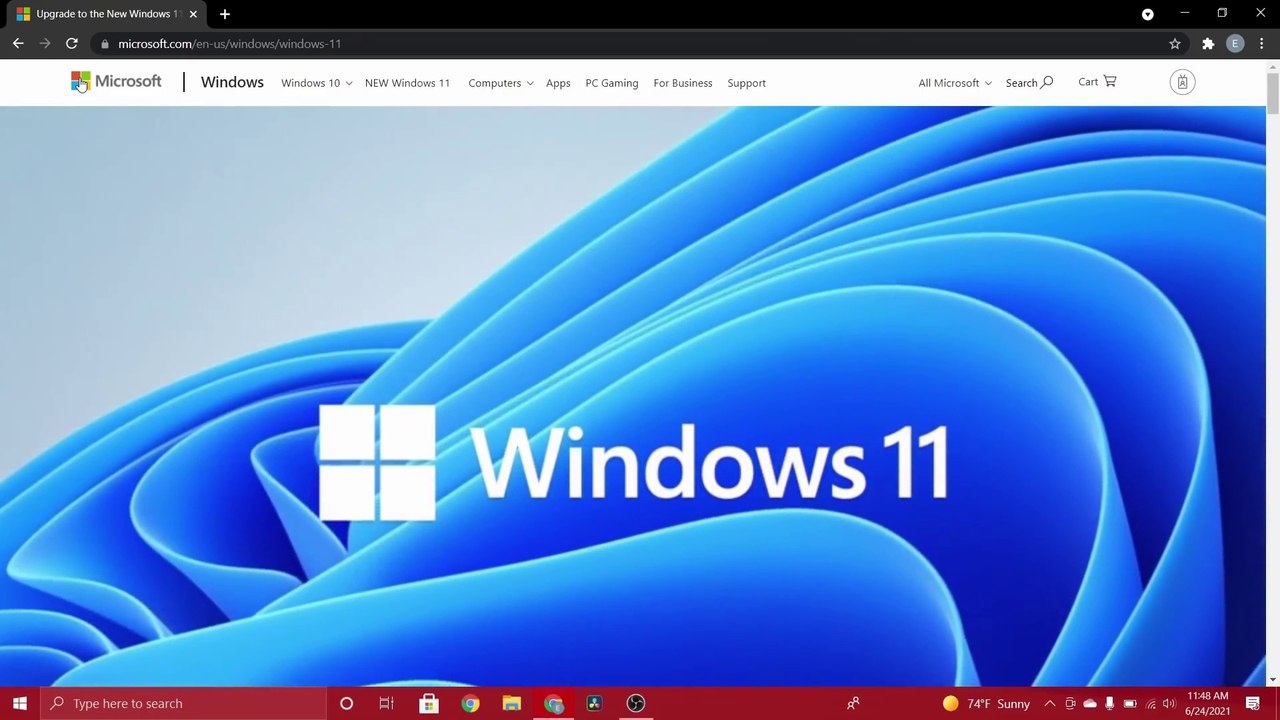Close the Upgrade to the New Windows tab
The image size is (1280, 720).
tap(193, 14)
